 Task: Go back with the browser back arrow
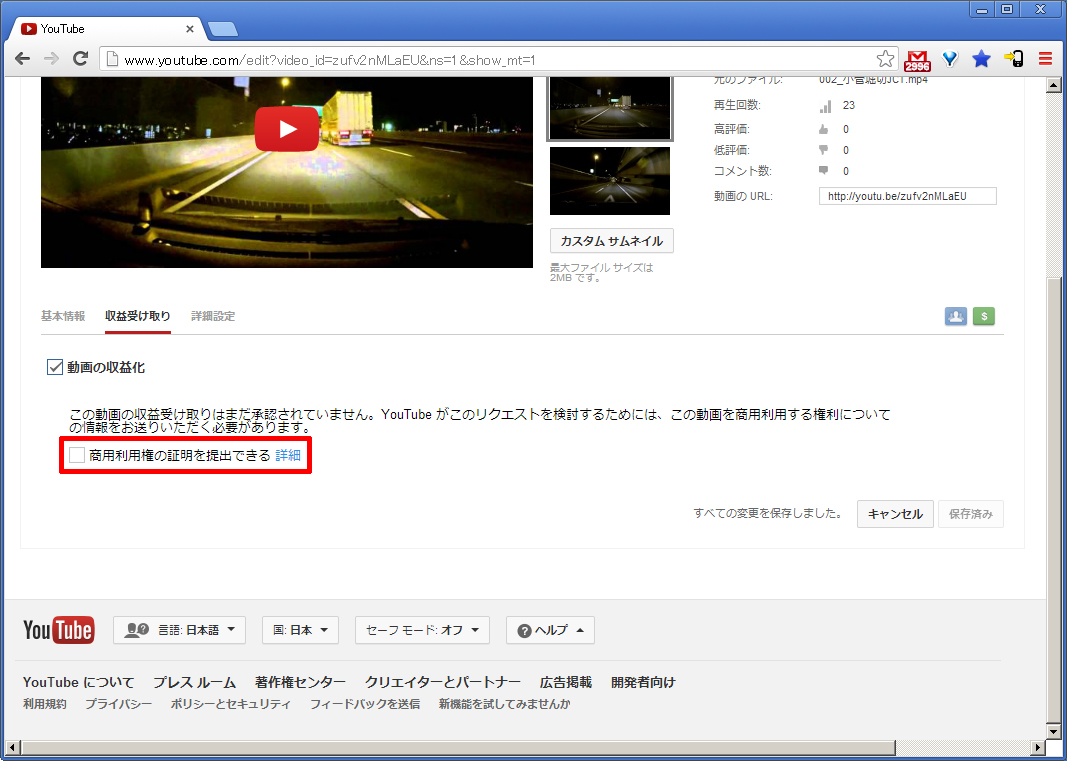point(22,59)
